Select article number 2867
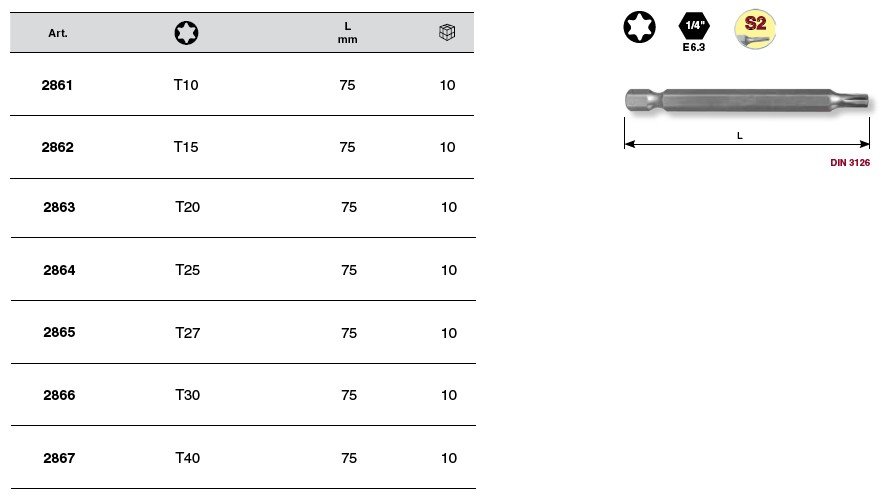The image size is (891, 502). (59, 458)
